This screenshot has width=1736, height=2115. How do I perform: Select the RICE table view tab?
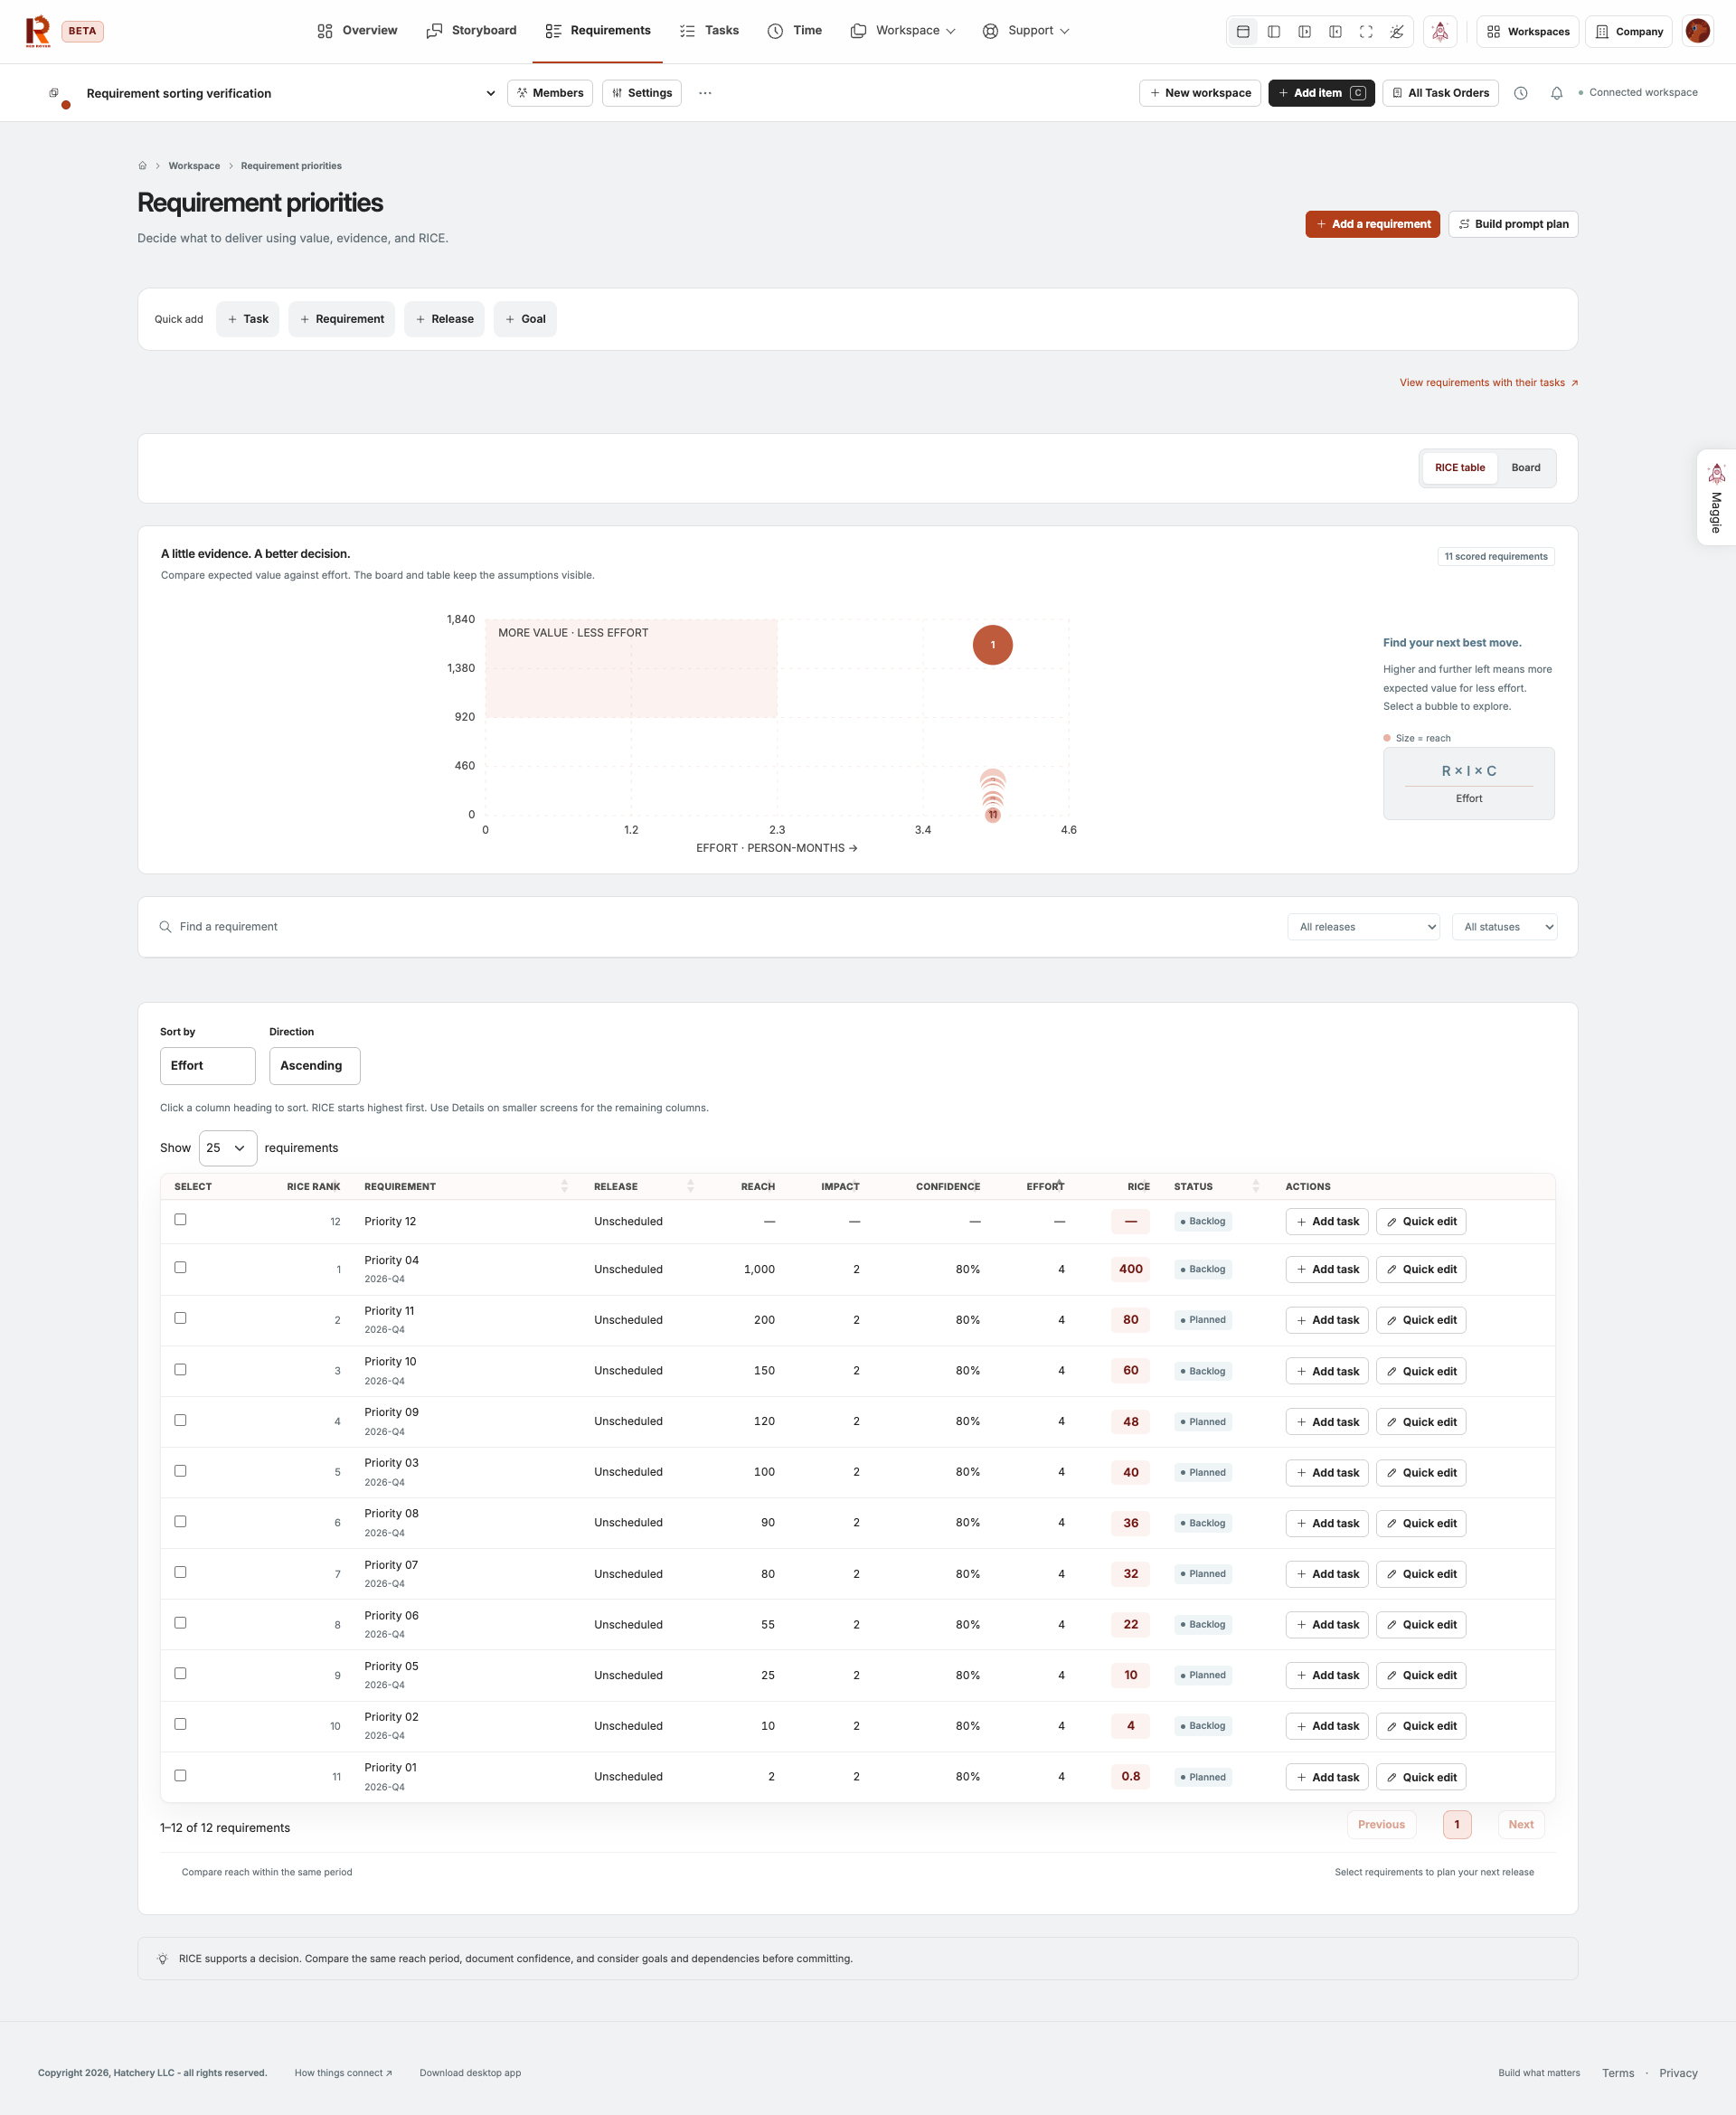tap(1460, 468)
